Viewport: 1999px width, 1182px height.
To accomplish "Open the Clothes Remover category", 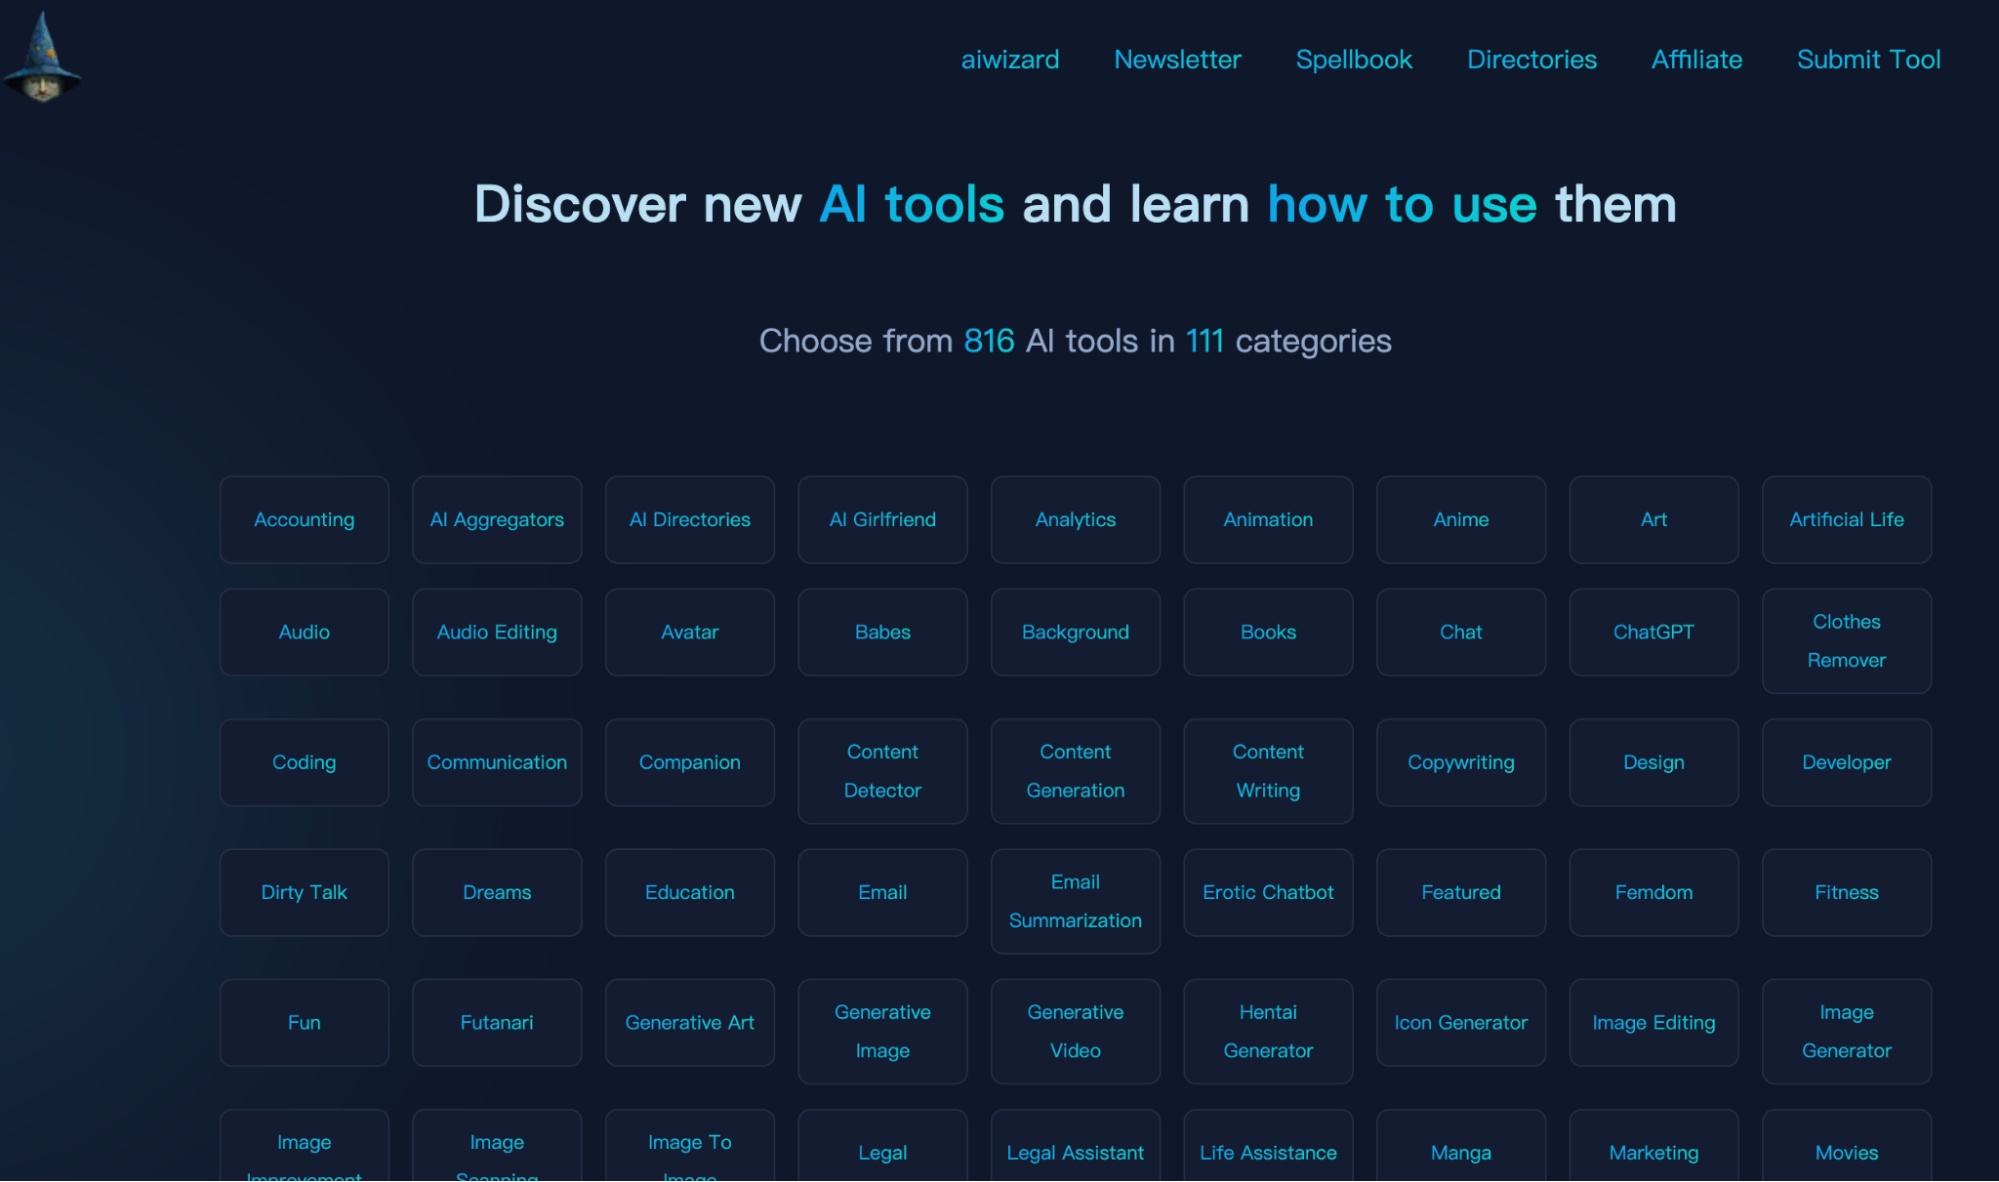I will (1846, 641).
